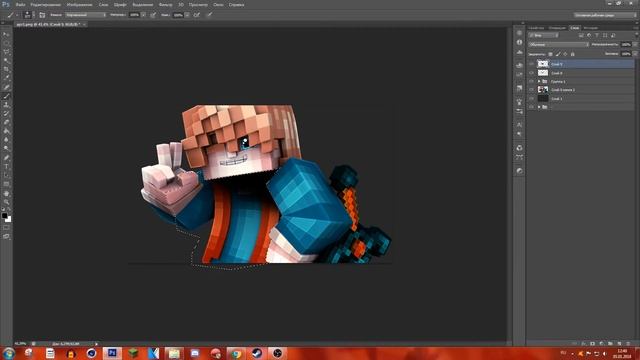Image resolution: width=640 pixels, height=360 pixels.
Task: Toggle pressure for size in options bar
Action: [x=209, y=15]
